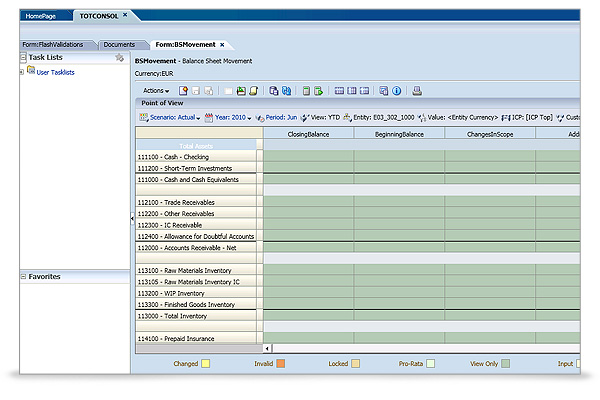Click the Scenario dimension icon
The height and width of the screenshot is (400, 600).
point(142,117)
